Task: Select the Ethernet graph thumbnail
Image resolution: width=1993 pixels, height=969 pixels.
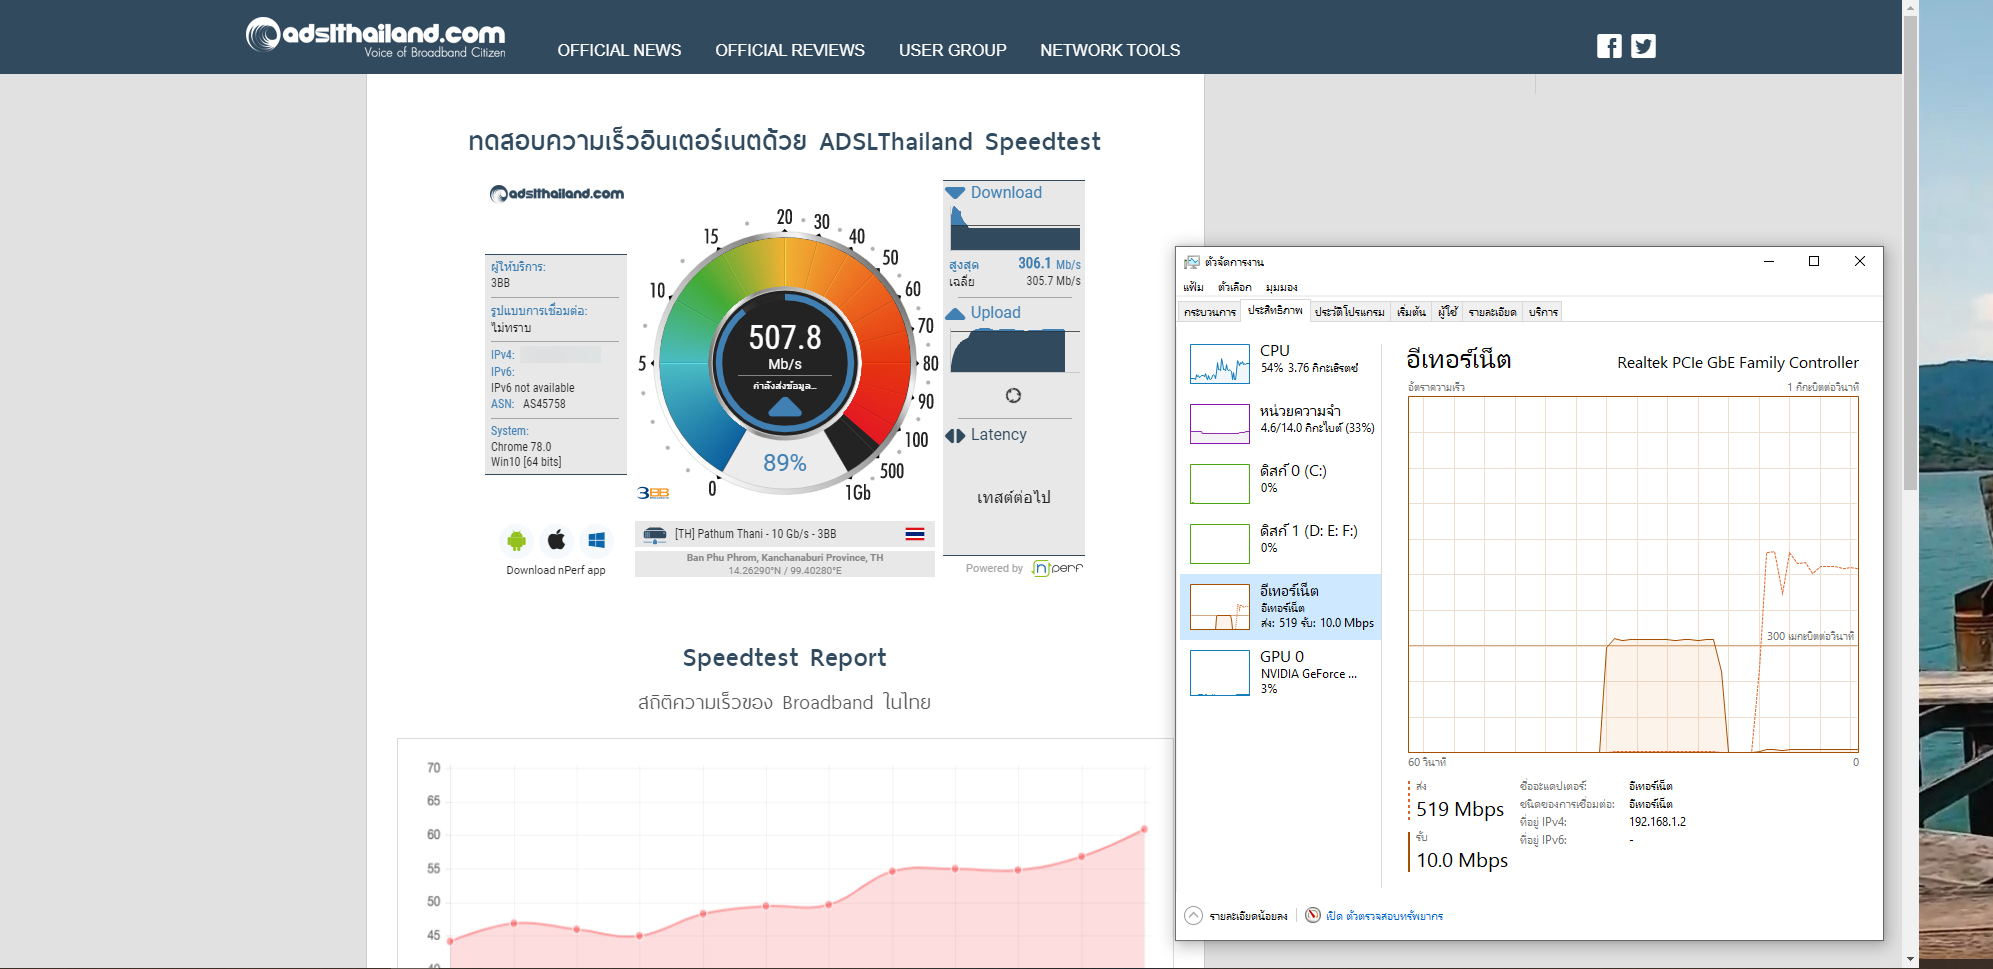Action: pyautogui.click(x=1219, y=607)
